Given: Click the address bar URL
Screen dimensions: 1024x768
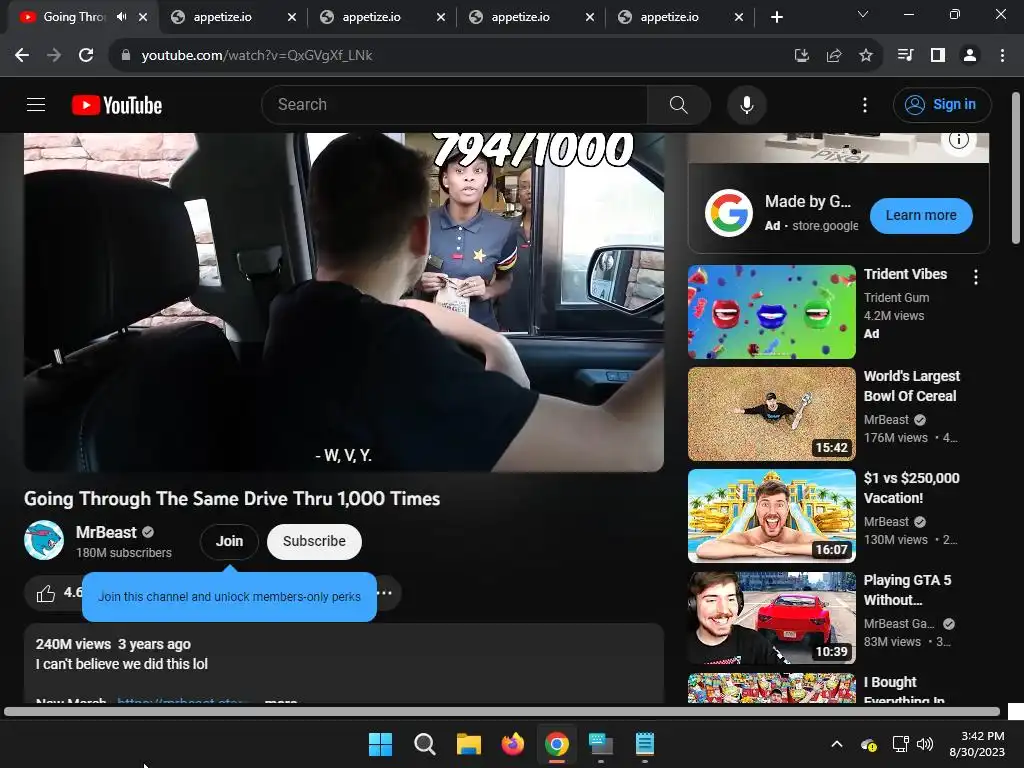Looking at the screenshot, I should (257, 56).
